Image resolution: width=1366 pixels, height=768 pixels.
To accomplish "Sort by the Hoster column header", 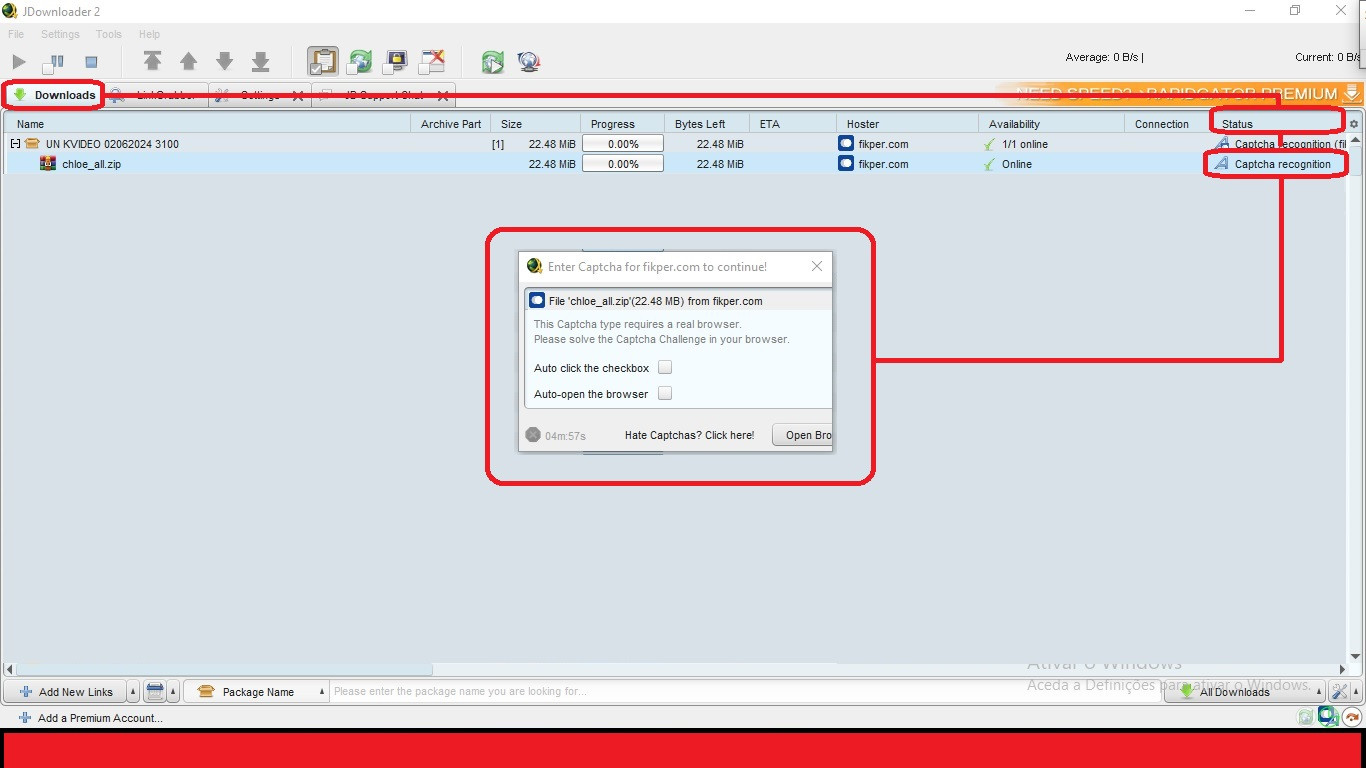I will 907,124.
